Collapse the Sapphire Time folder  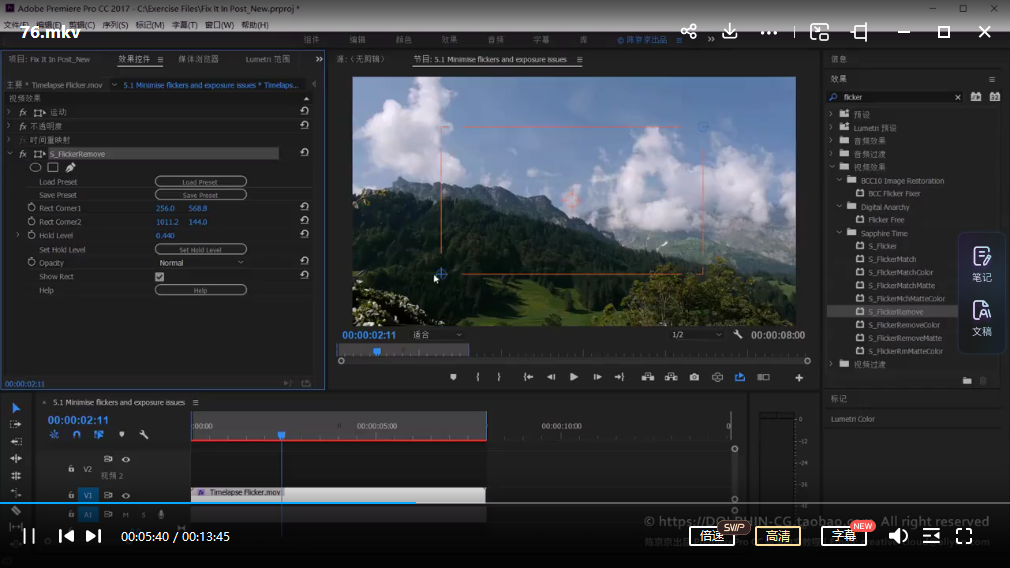839,232
